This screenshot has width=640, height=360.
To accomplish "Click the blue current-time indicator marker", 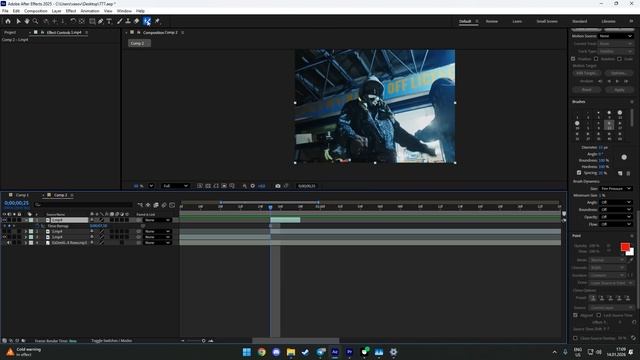I will pos(270,207).
